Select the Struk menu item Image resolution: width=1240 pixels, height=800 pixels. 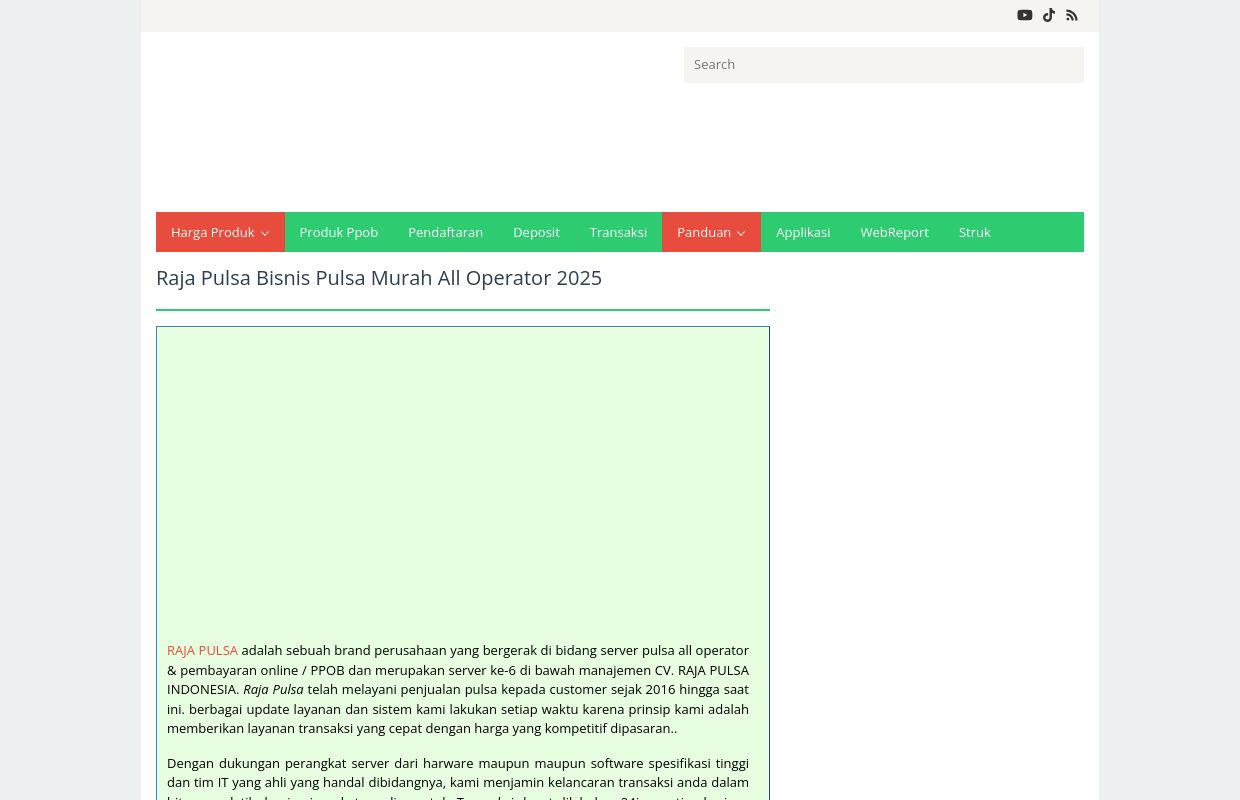coord(974,232)
